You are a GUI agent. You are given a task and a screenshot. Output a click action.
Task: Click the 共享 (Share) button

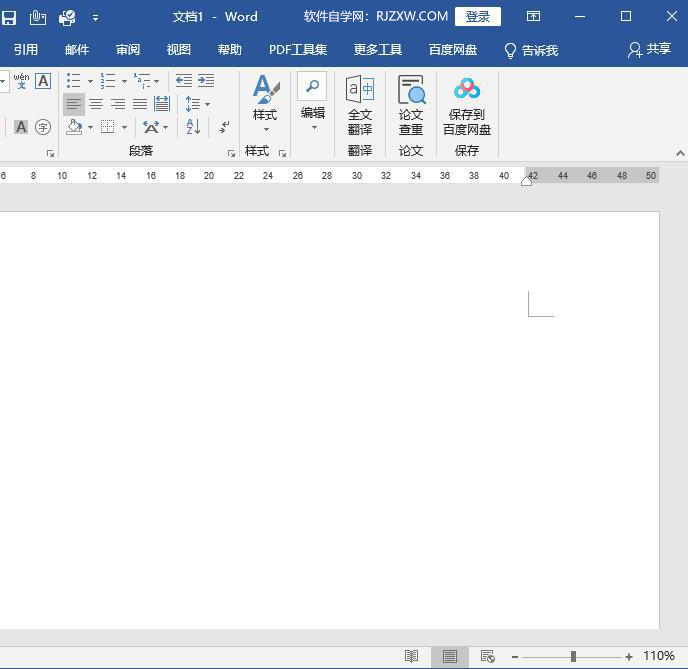[x=649, y=50]
